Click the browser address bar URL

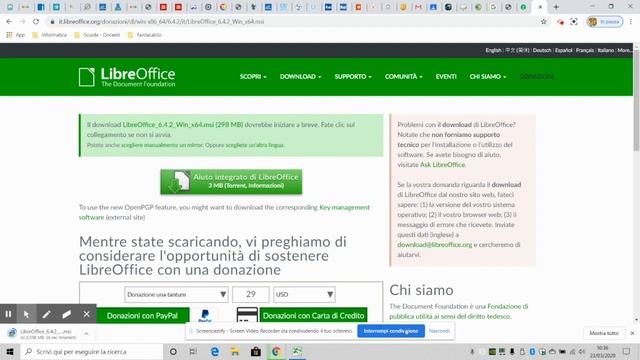162,22
